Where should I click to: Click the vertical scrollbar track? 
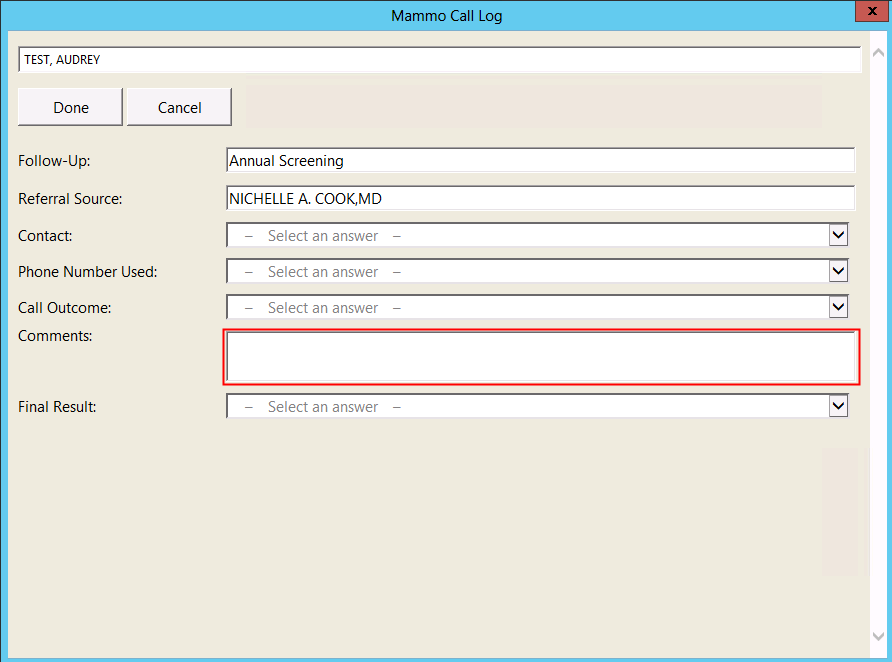pos(877,340)
